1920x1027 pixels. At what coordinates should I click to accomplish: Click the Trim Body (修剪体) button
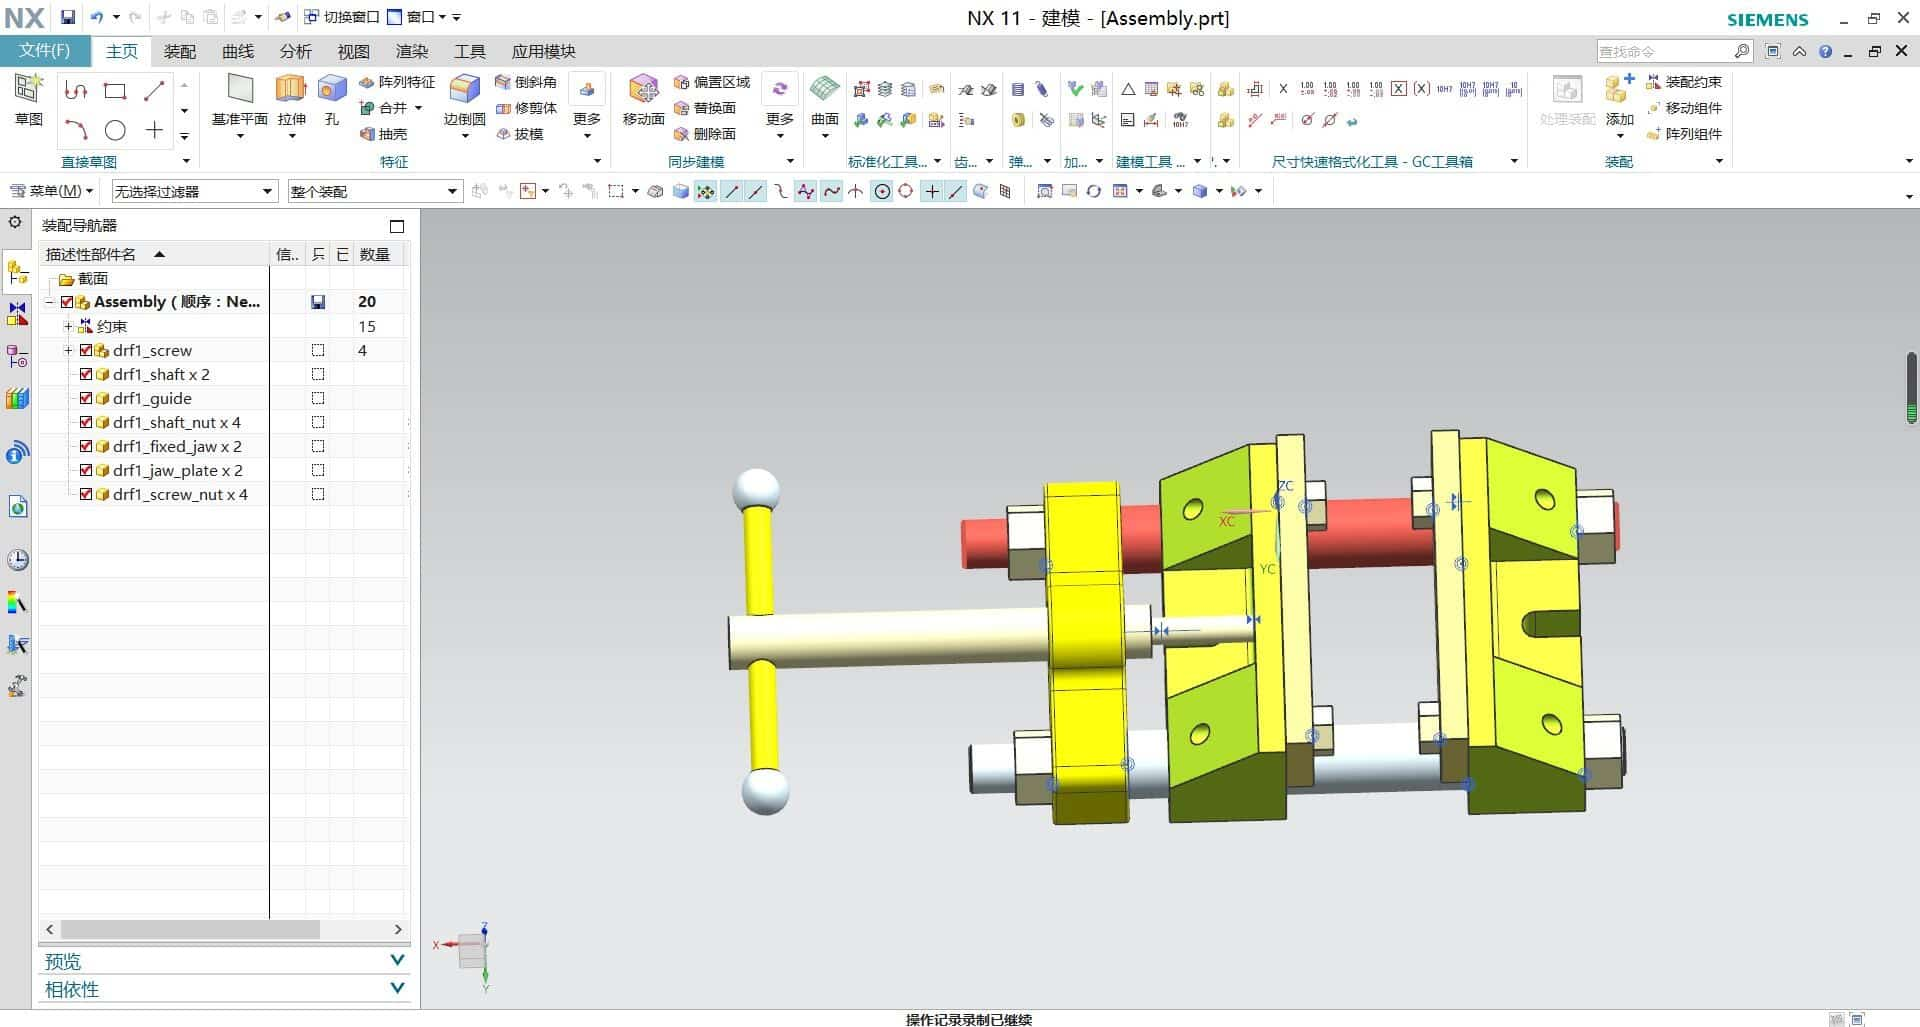[526, 108]
